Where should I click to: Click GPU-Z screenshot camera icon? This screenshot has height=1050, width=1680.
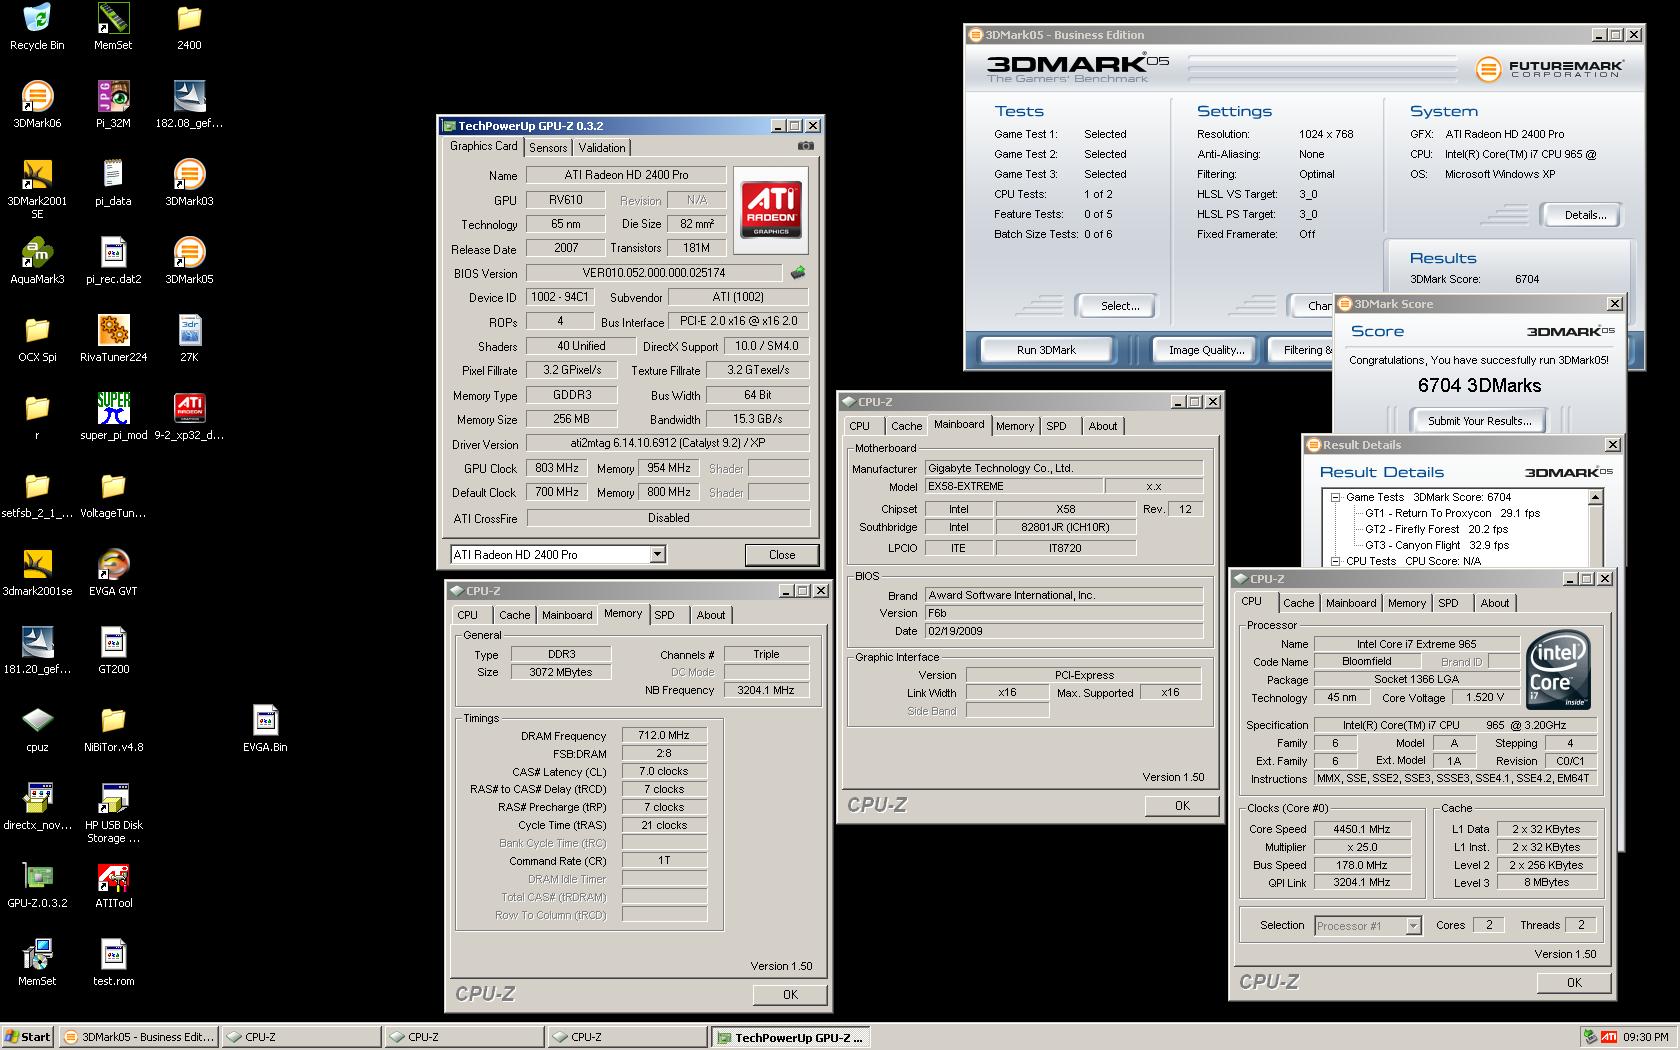coord(805,146)
